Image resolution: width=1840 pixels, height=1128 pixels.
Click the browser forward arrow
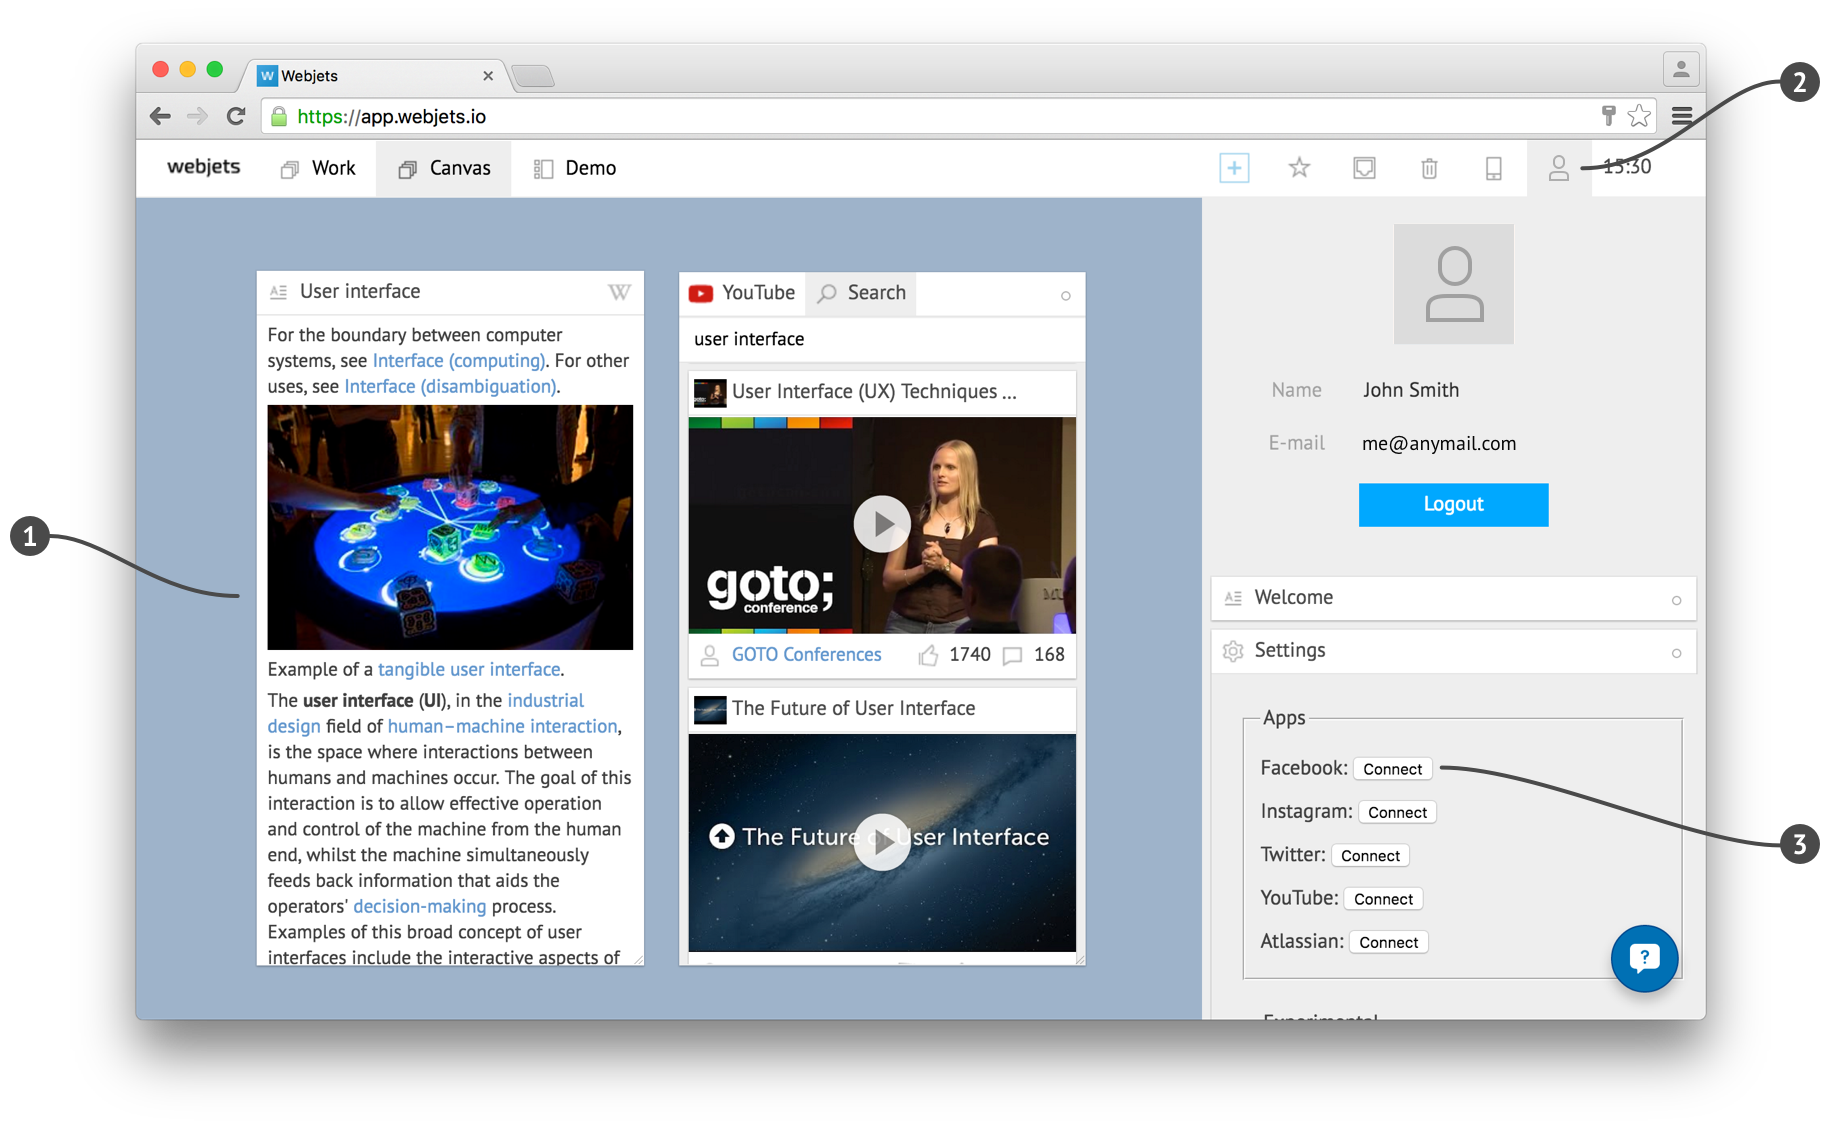(197, 116)
